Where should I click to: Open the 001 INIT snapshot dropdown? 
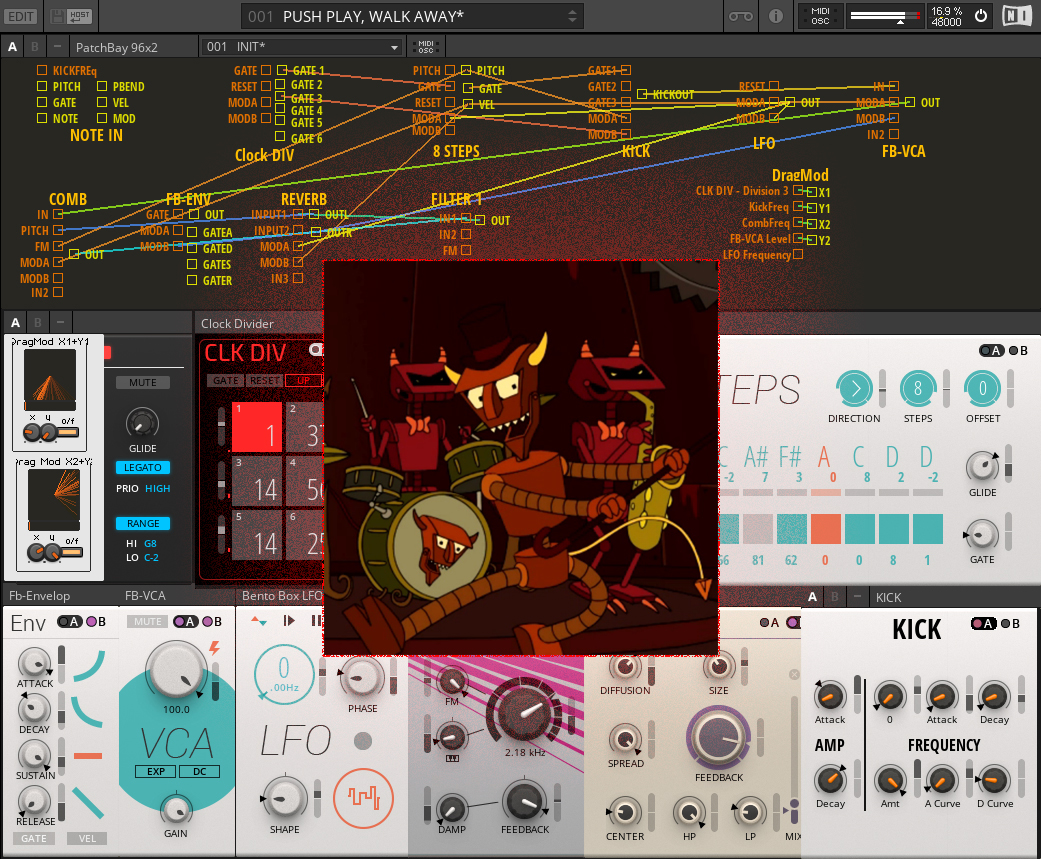coord(302,47)
